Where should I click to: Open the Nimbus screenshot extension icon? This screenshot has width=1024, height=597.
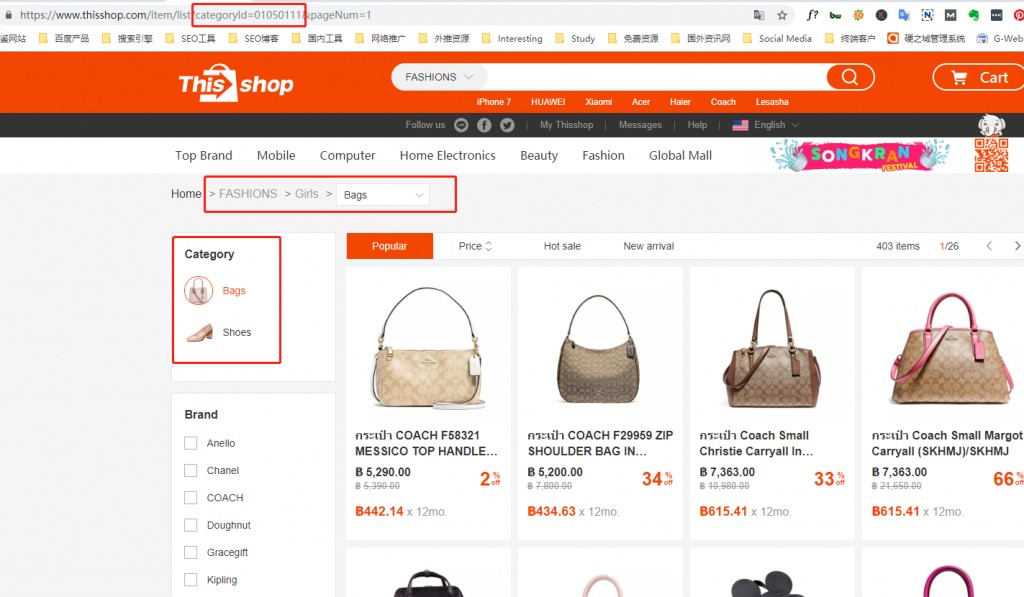point(927,15)
